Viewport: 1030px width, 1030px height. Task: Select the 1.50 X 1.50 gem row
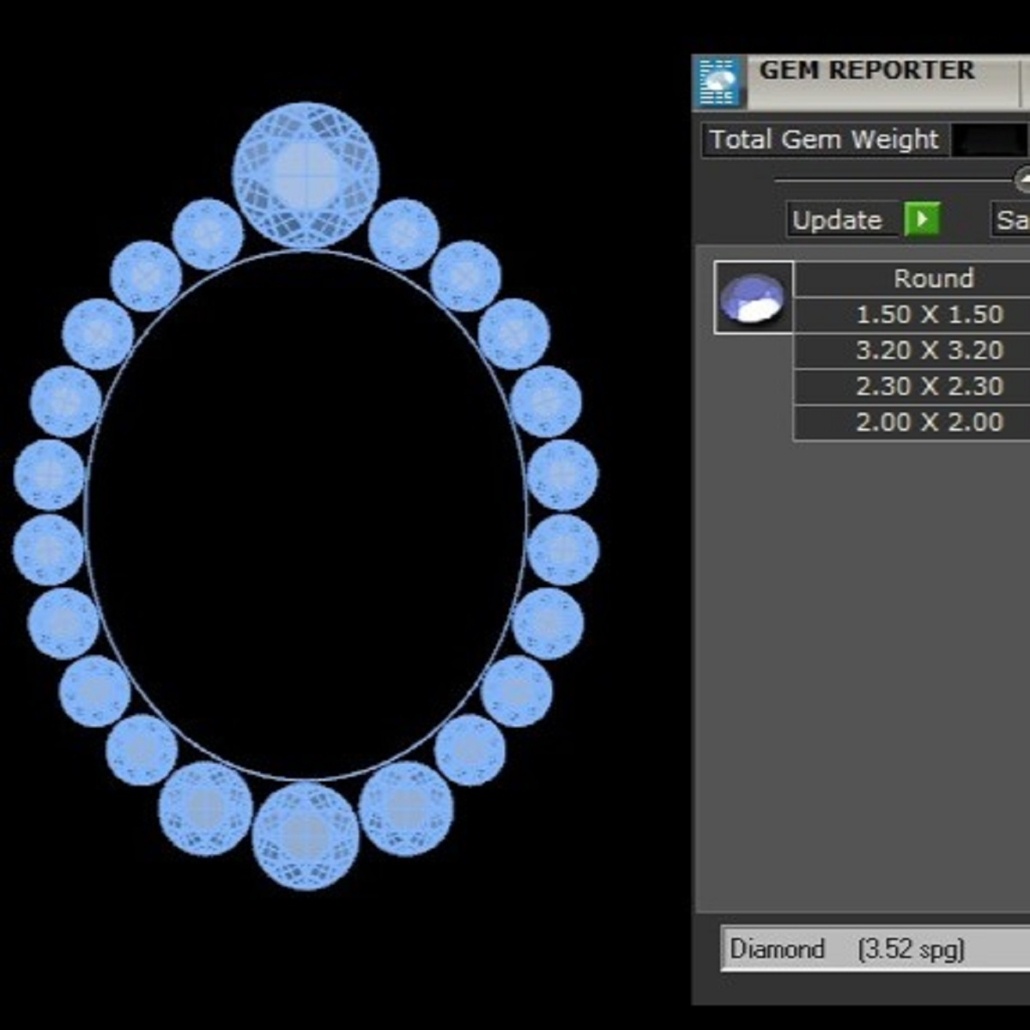tap(929, 314)
